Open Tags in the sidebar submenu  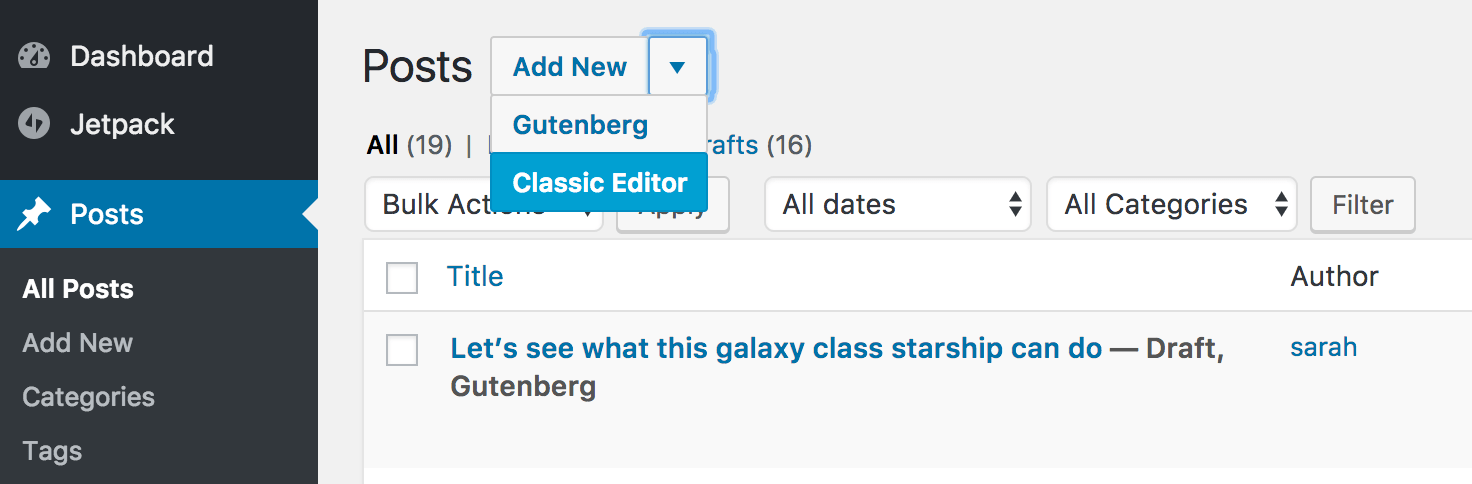(x=52, y=451)
